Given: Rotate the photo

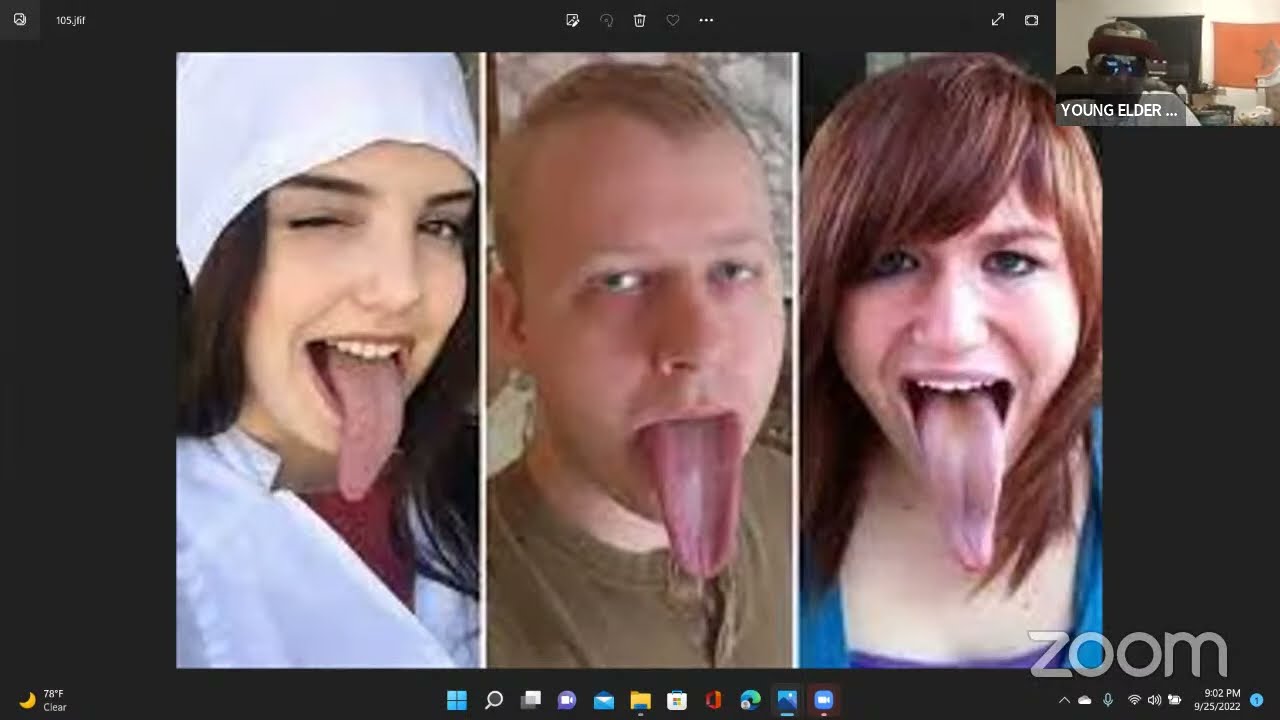Looking at the screenshot, I should 606,20.
